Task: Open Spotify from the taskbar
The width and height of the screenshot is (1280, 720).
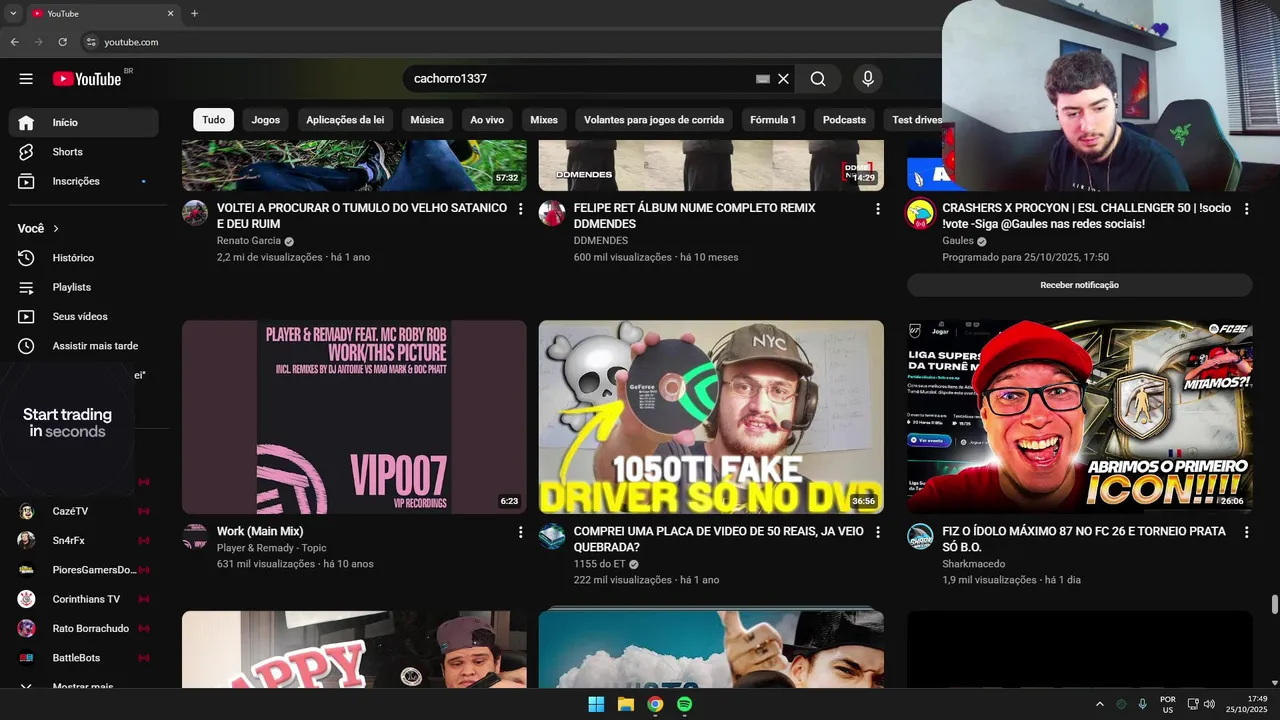Action: tap(684, 704)
